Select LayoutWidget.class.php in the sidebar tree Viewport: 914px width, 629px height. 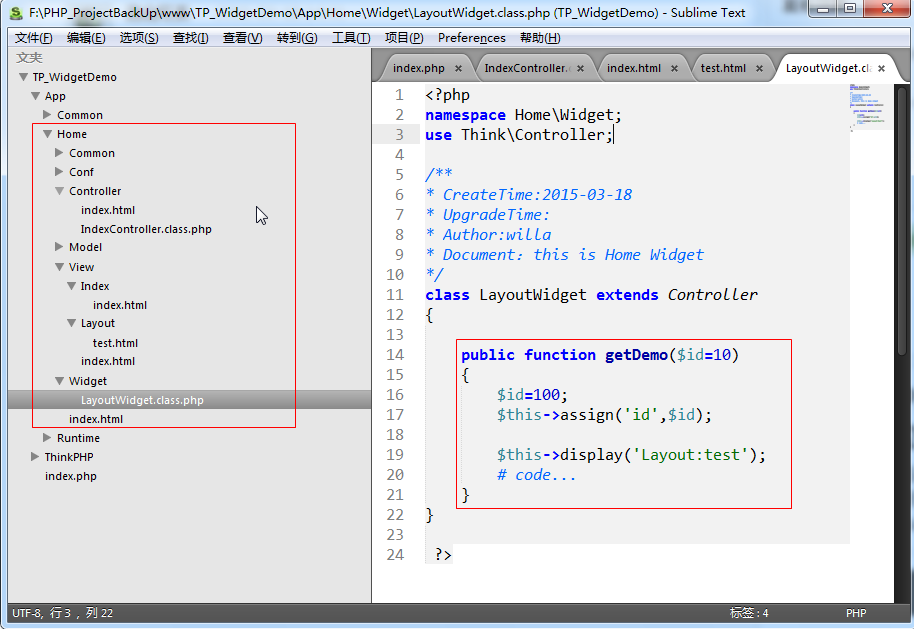click(x=142, y=400)
